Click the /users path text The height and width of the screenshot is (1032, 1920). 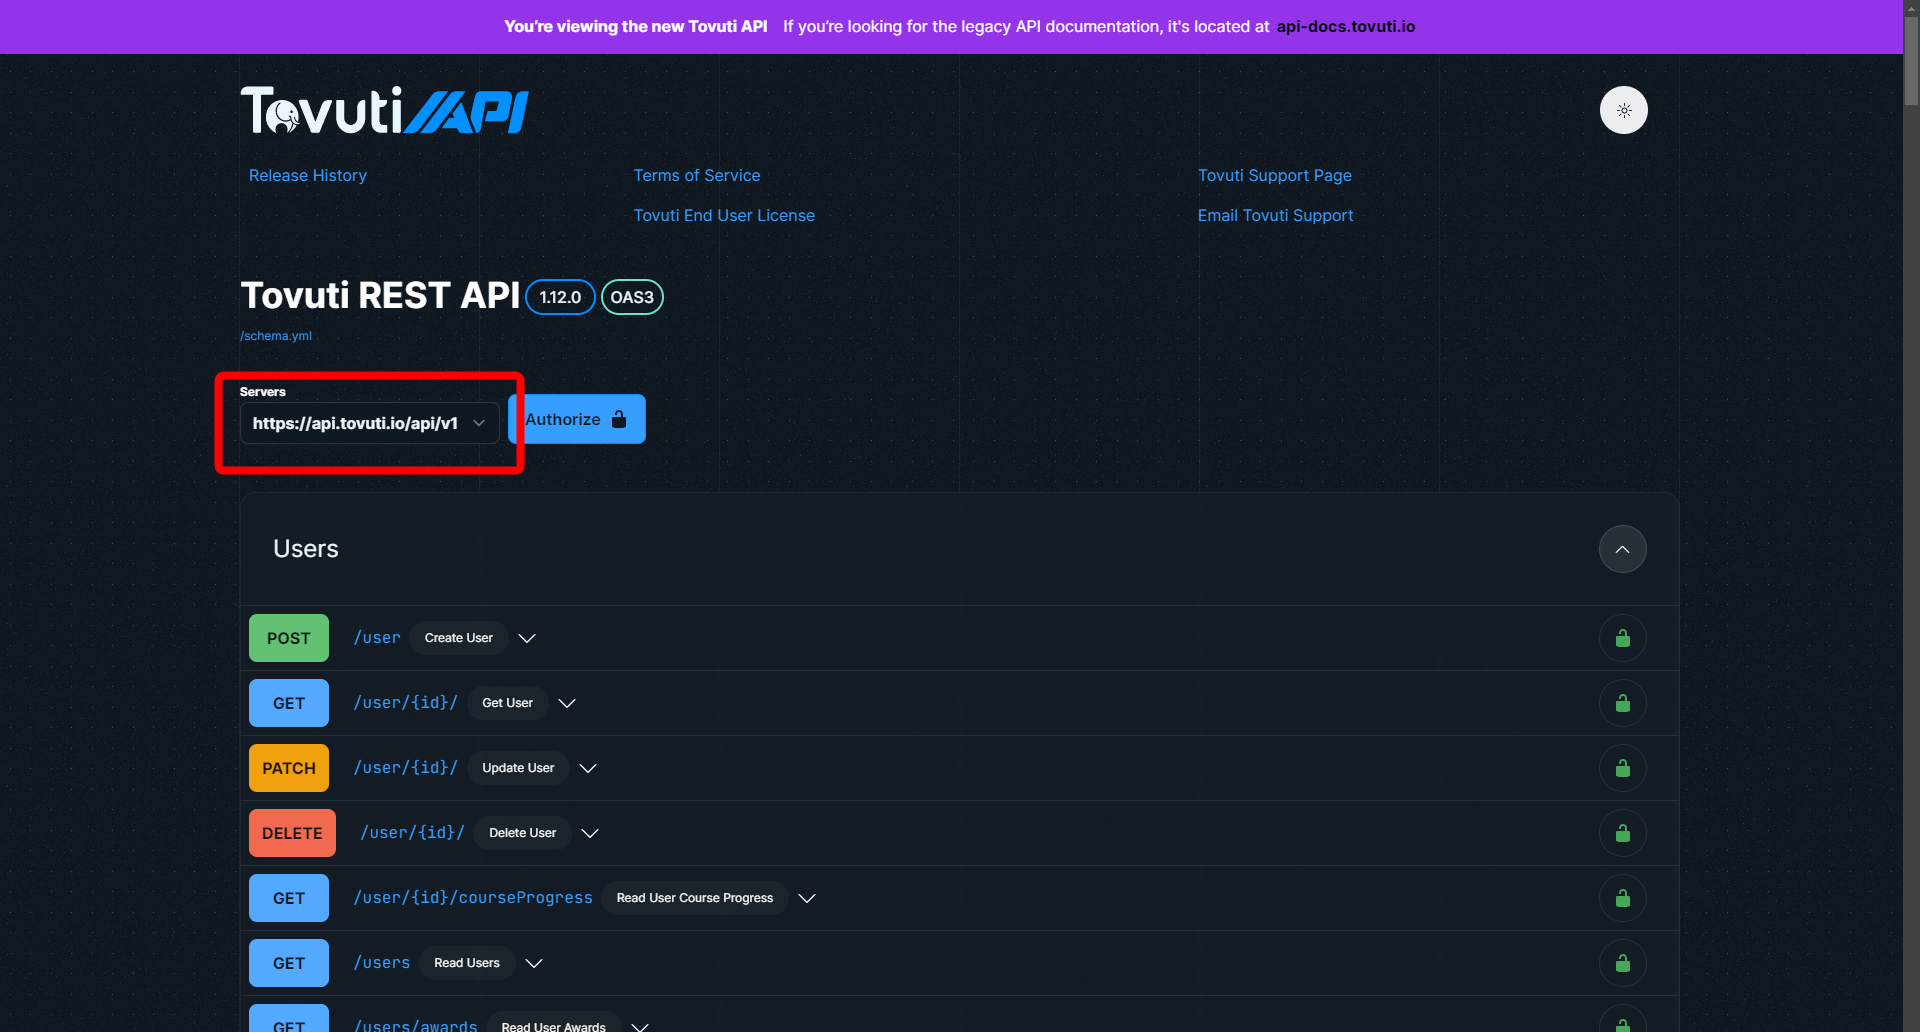[382, 963]
